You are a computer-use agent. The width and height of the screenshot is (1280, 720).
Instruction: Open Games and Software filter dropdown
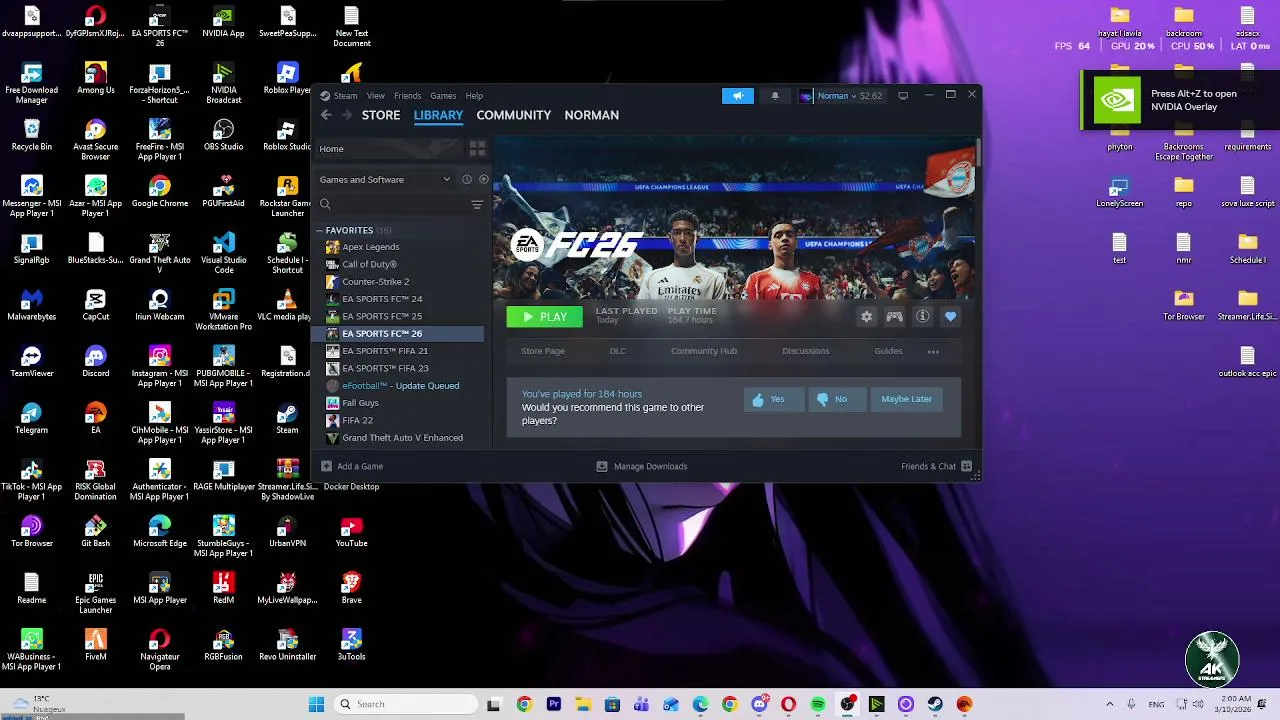pos(385,180)
